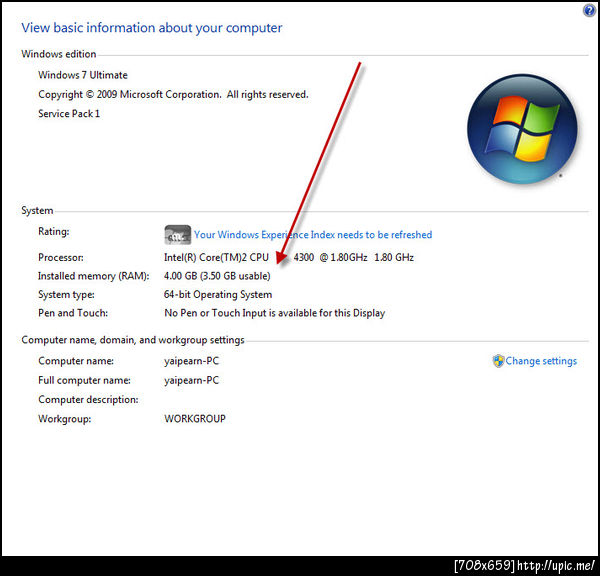Open the Change settings link

(541, 361)
